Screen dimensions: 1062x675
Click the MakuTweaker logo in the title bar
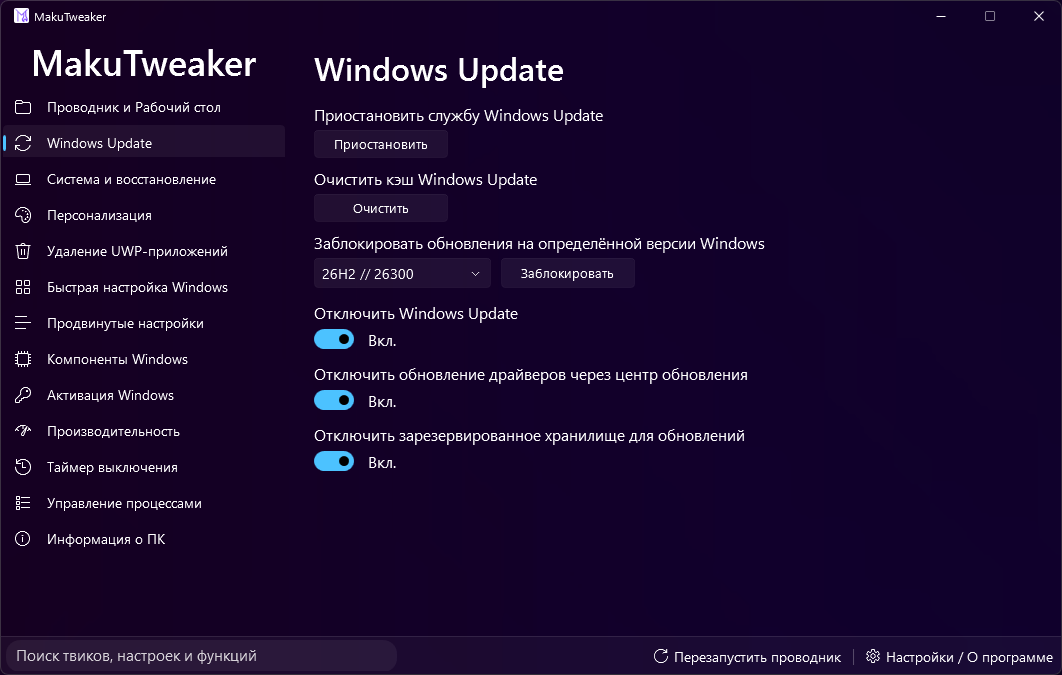[21, 16]
